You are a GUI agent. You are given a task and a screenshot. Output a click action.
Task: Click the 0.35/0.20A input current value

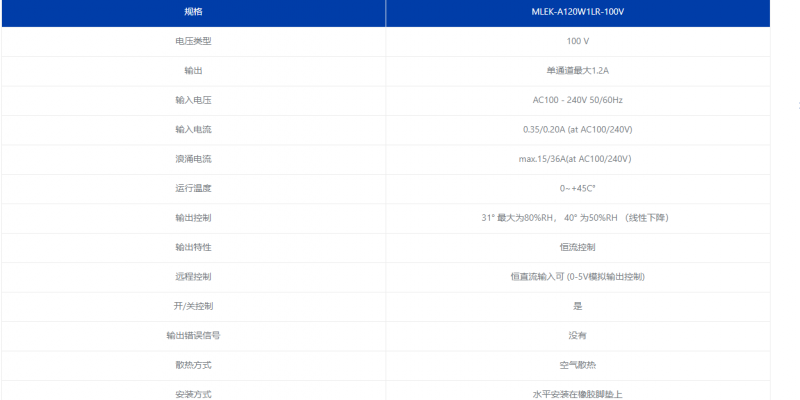(x=578, y=130)
